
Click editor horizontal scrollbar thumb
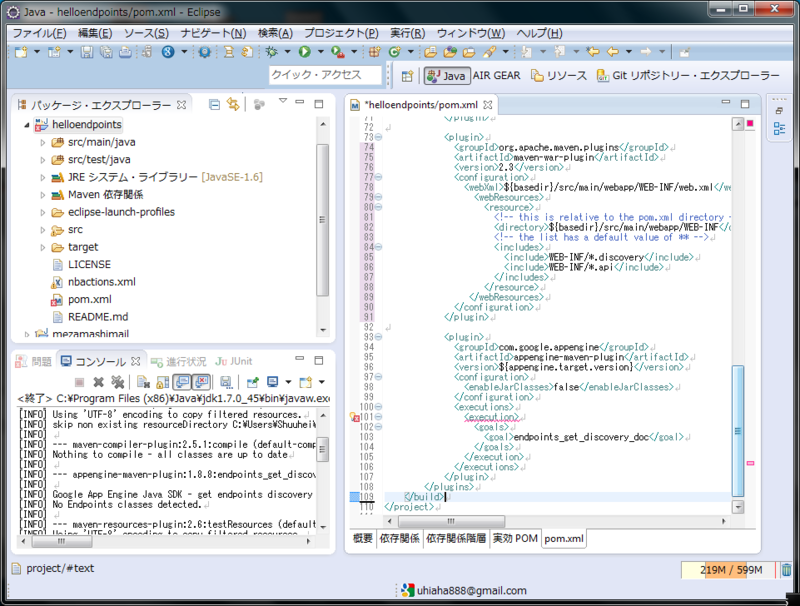click(451, 521)
